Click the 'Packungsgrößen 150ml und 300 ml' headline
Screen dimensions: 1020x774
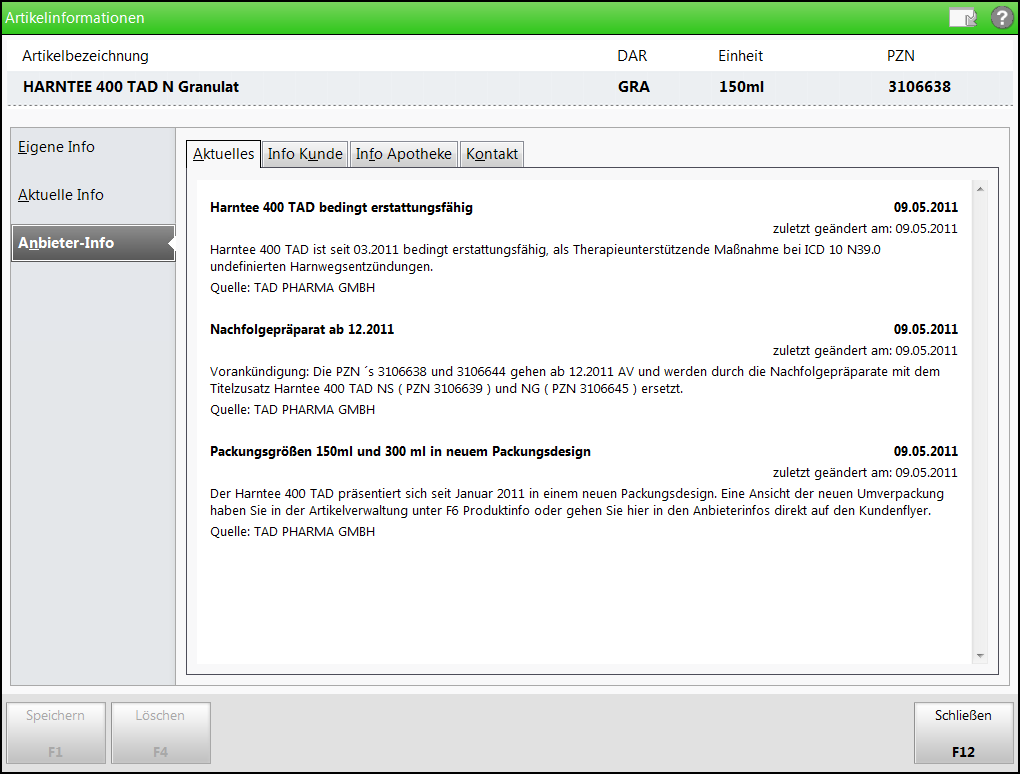coord(400,451)
